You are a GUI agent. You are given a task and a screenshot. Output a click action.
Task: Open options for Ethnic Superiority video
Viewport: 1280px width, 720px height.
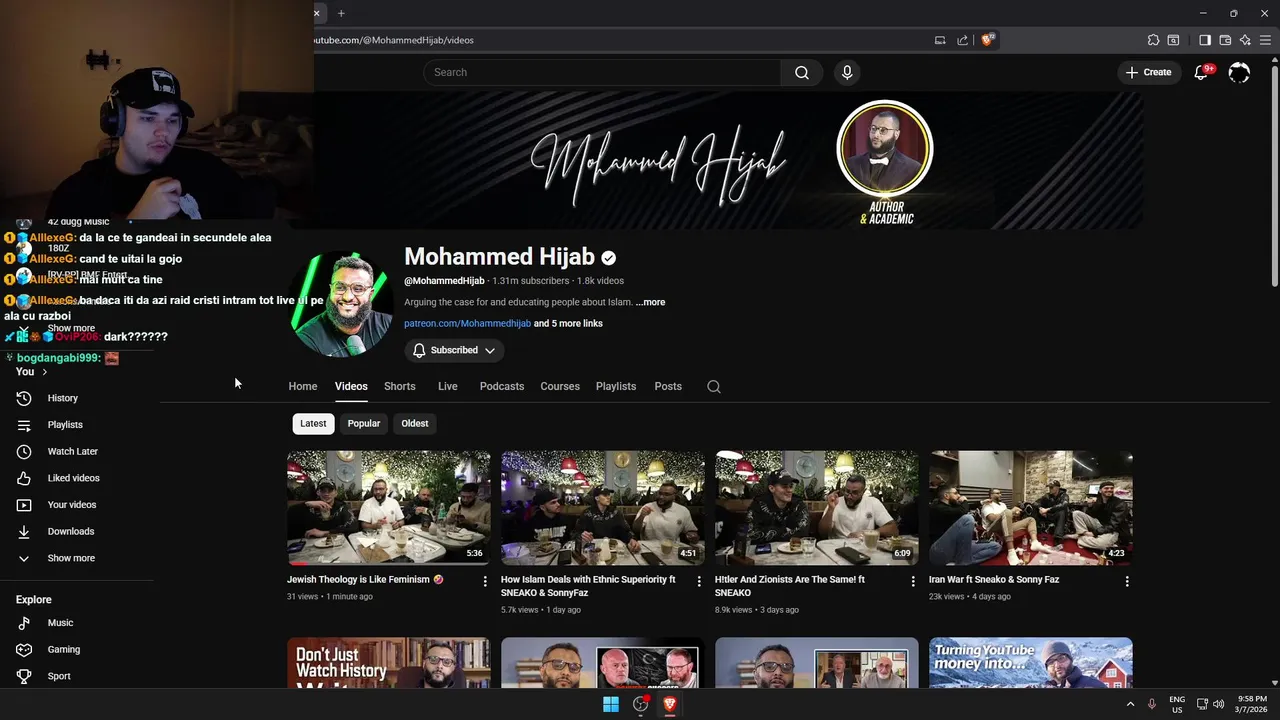pos(699,581)
